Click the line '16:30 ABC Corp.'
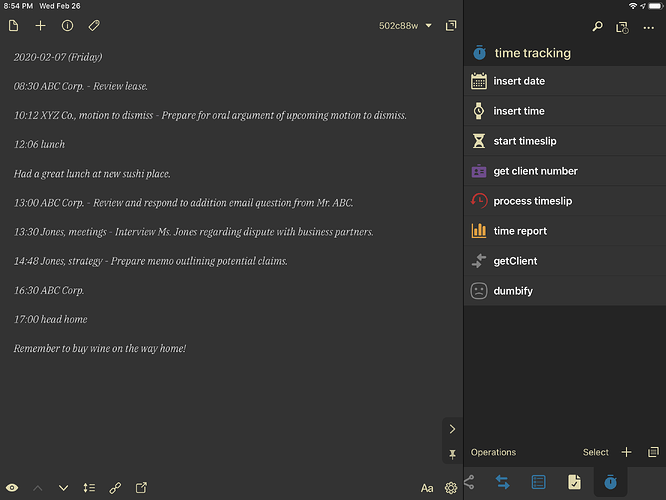The image size is (666, 500). tap(49, 290)
